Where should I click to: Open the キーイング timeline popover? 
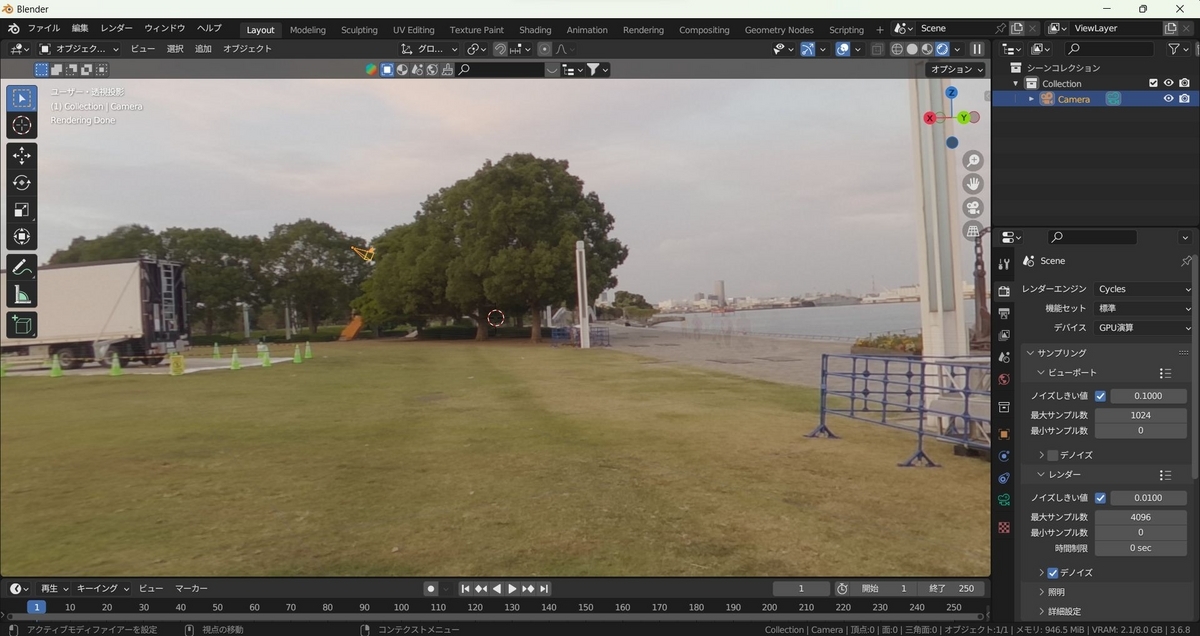[x=102, y=589]
